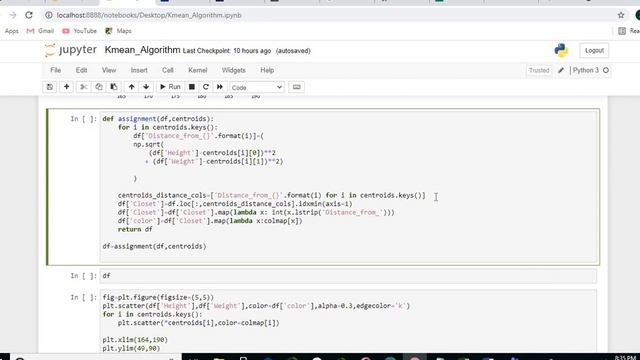Rename the Kmean_Algorithm notebook title
The height and width of the screenshot is (360, 640).
[x=142, y=50]
